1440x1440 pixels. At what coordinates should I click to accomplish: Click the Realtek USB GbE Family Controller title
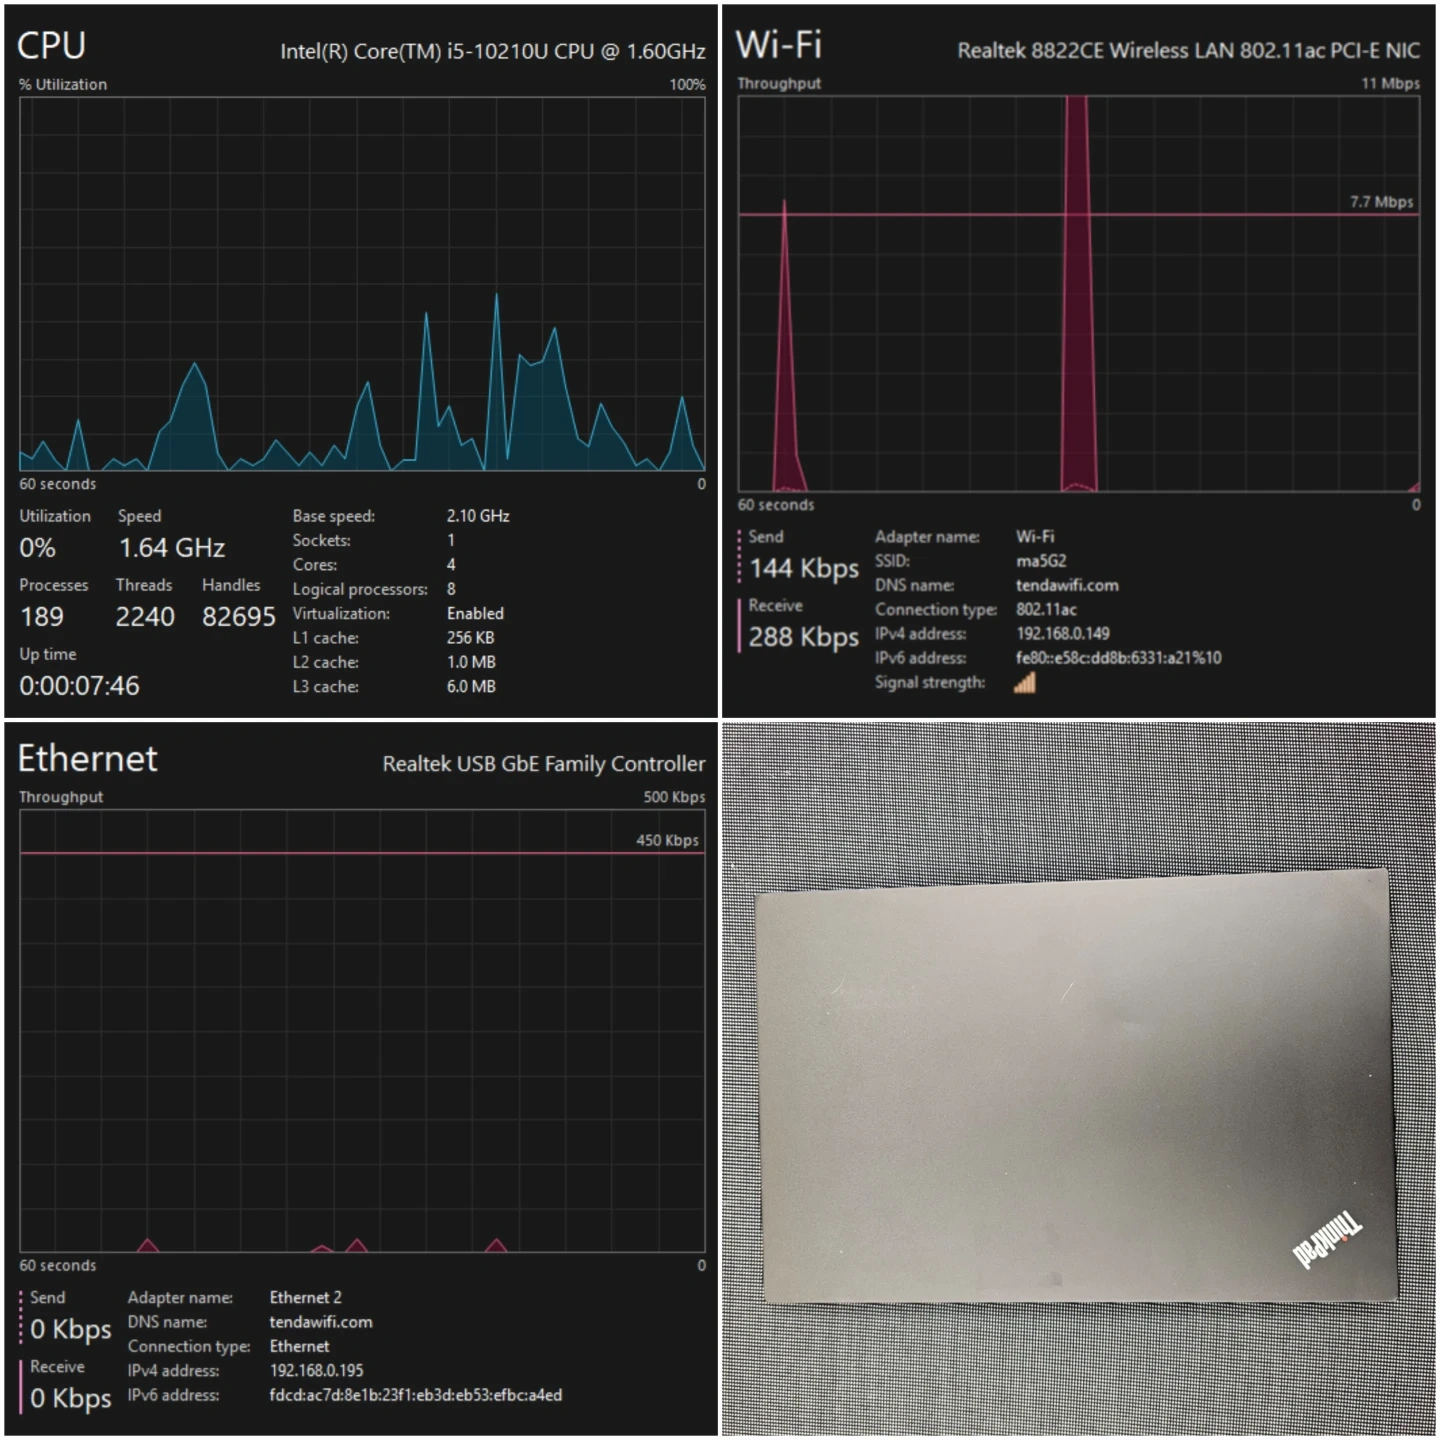(543, 764)
